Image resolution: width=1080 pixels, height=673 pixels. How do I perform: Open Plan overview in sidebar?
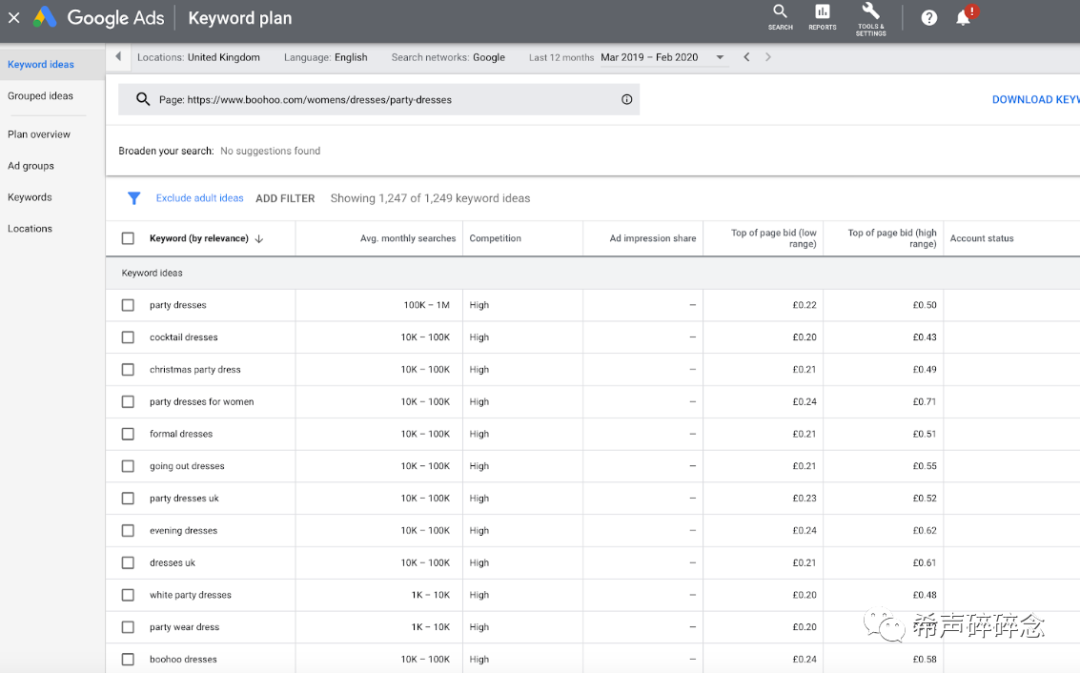(x=39, y=134)
